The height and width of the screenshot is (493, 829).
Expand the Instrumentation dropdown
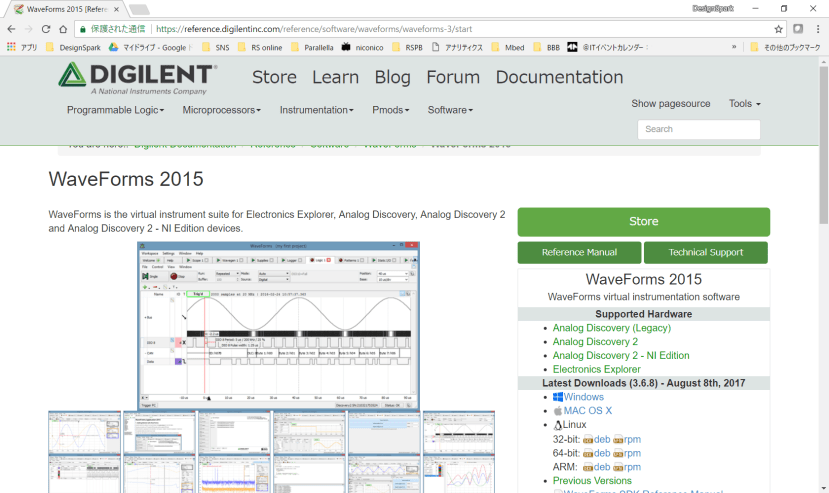317,110
